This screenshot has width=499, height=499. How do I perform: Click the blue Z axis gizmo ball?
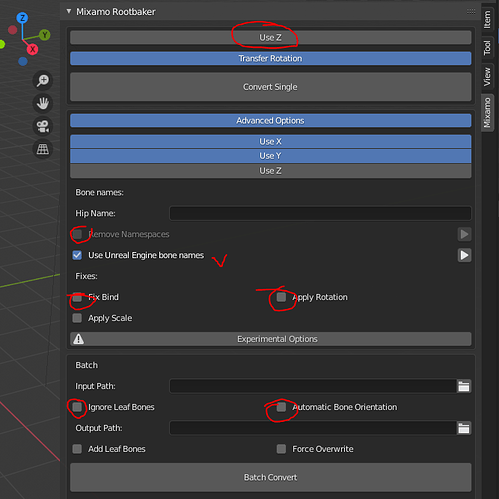(x=22, y=18)
